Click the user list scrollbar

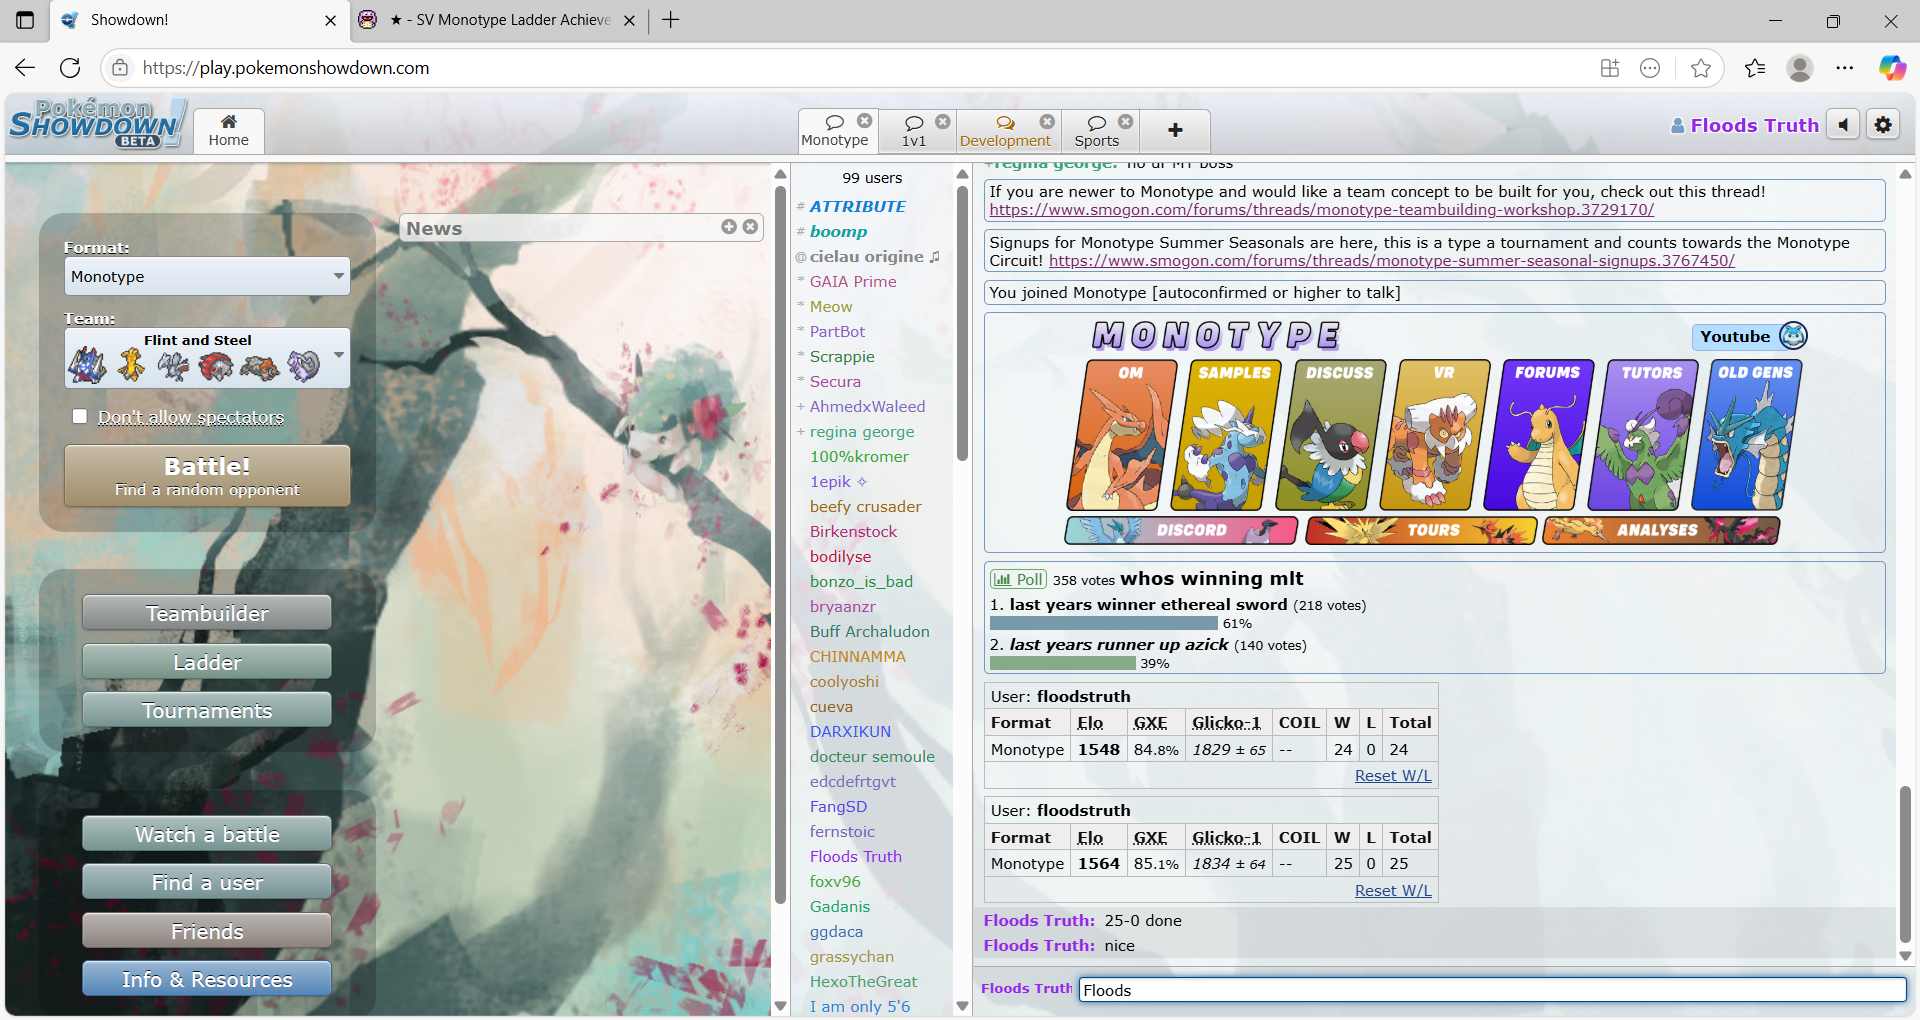click(962, 325)
